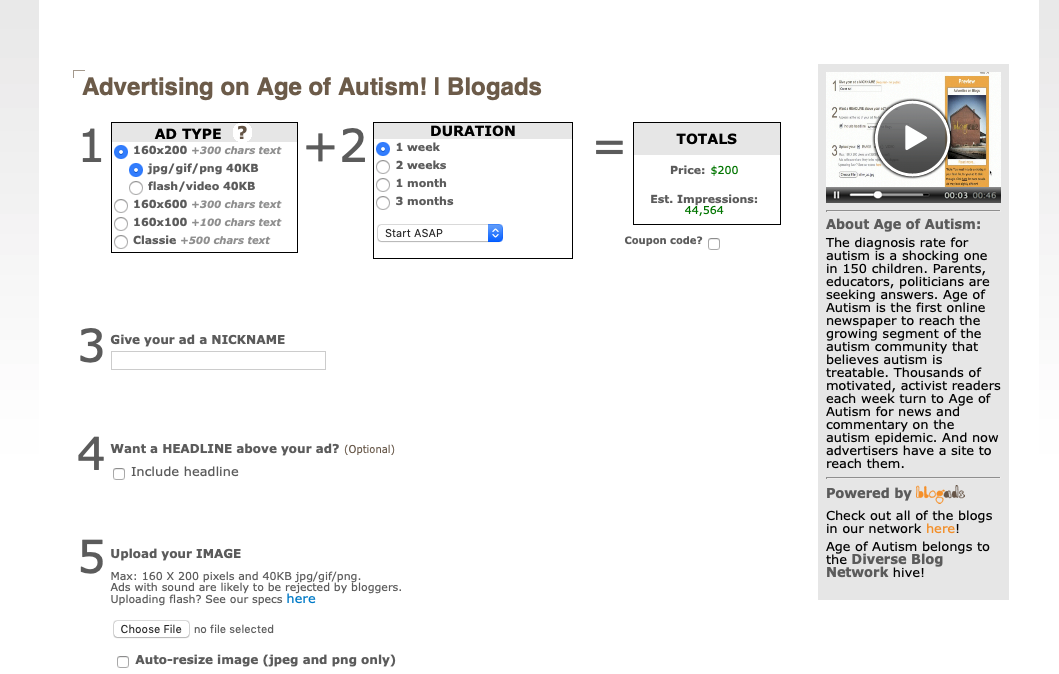
Task: Select the Classie ad type
Action: [121, 241]
